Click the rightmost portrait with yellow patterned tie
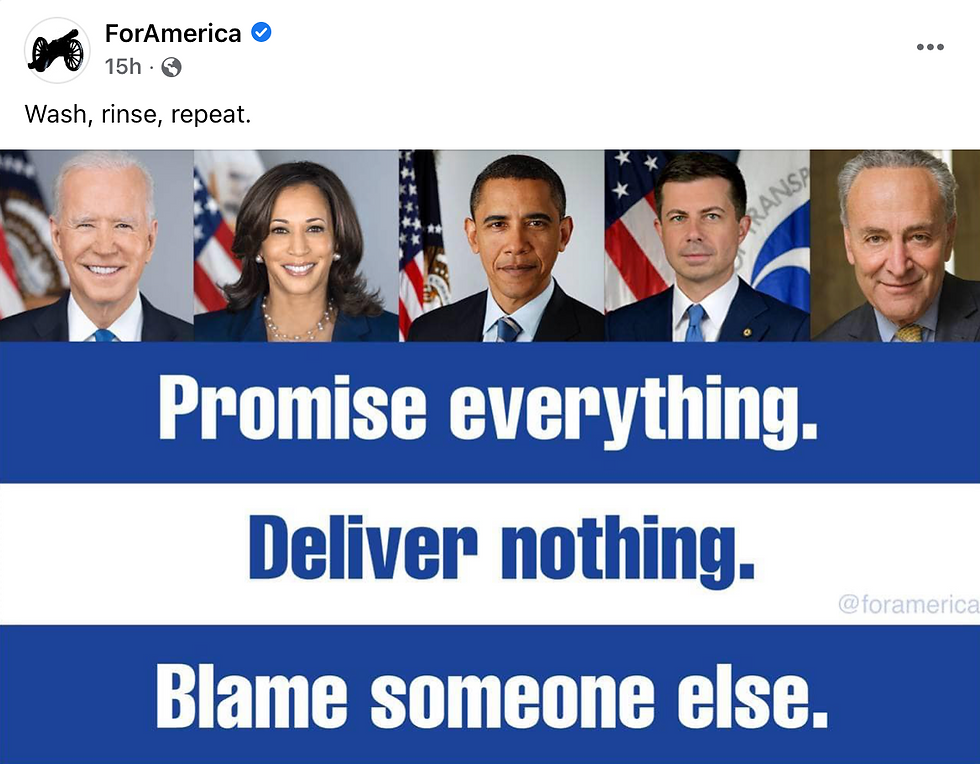Image resolution: width=980 pixels, height=764 pixels. point(895,246)
